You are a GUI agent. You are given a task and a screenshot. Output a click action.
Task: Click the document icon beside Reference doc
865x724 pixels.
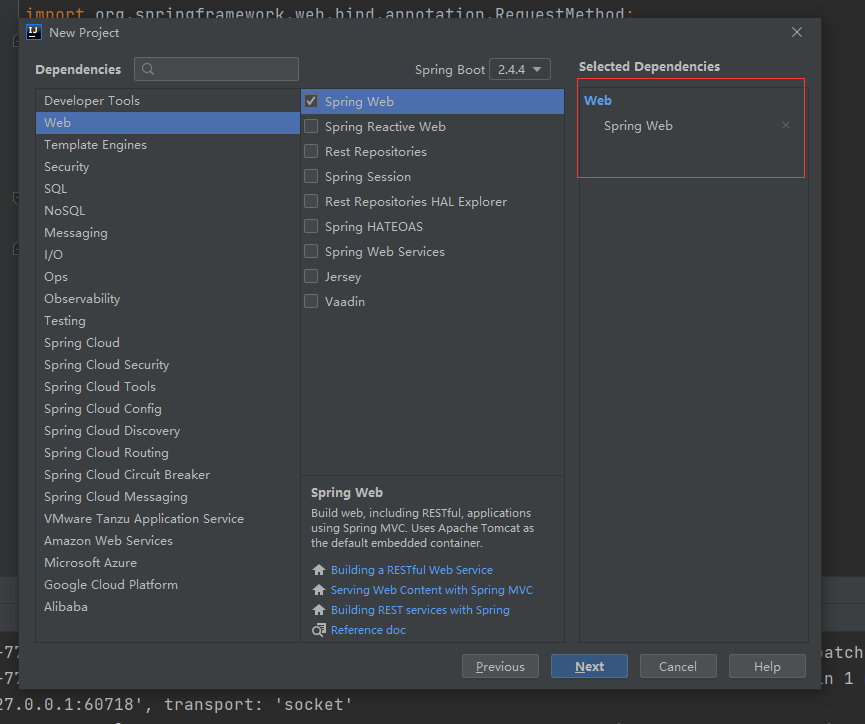click(319, 630)
